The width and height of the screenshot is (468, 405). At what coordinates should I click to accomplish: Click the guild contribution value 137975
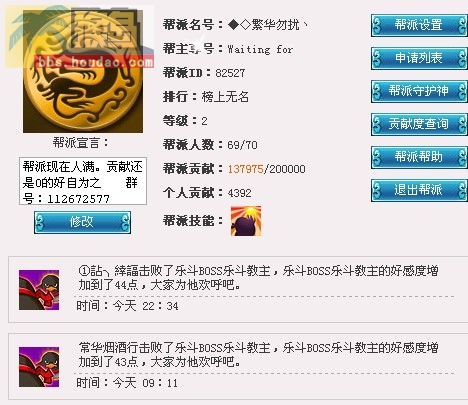(246, 169)
